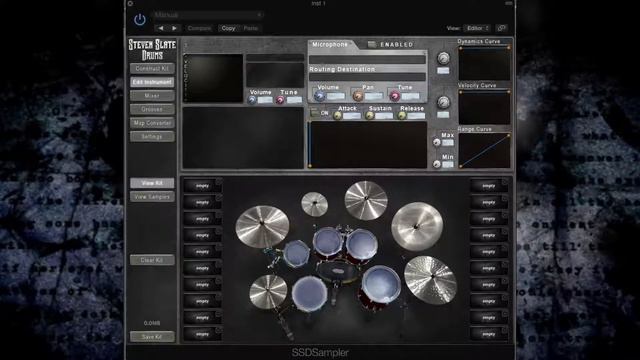The height and width of the screenshot is (360, 640).
Task: Toggle the plugin power bypass icon
Action: (140, 20)
